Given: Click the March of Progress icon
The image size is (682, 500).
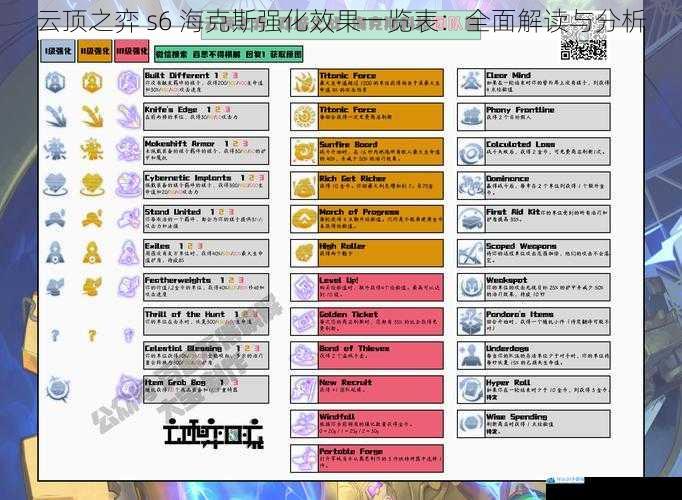Looking at the screenshot, I should click(x=304, y=220).
